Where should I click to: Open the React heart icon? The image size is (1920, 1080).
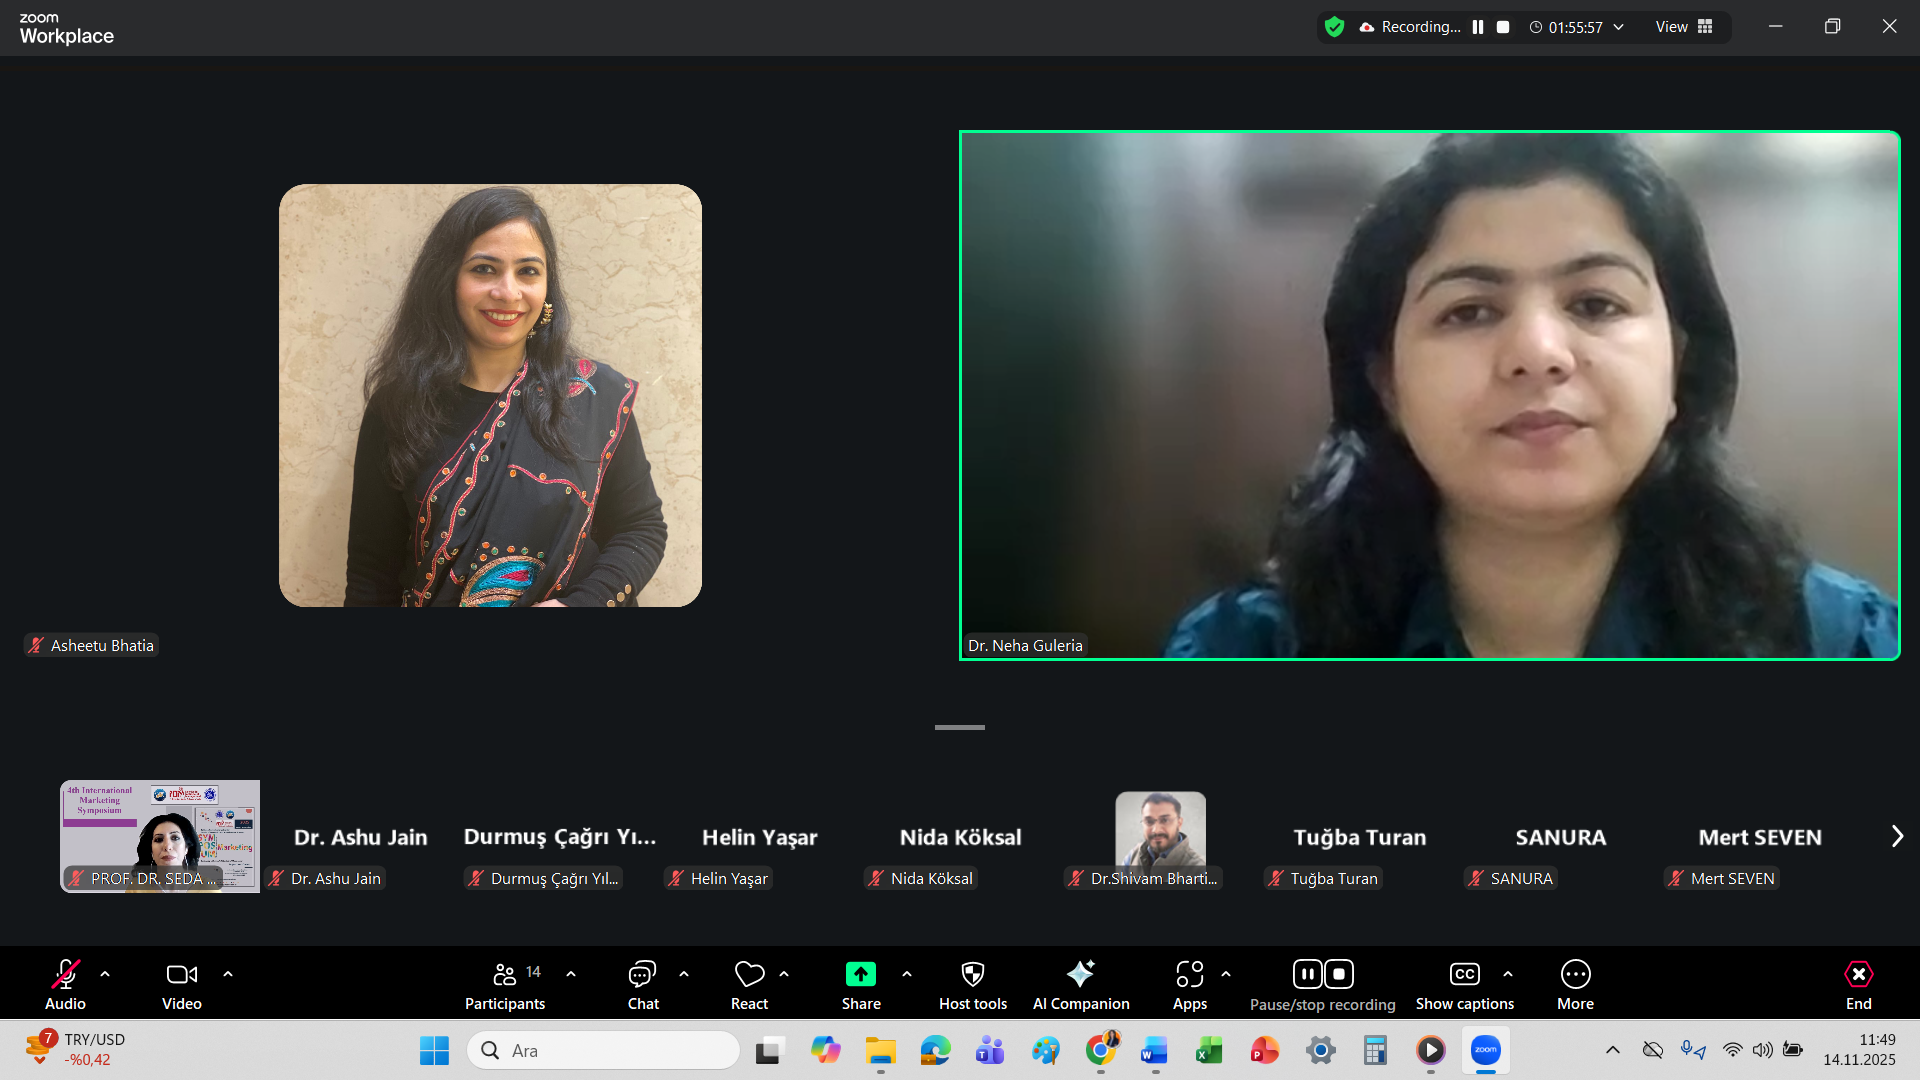[x=749, y=974]
